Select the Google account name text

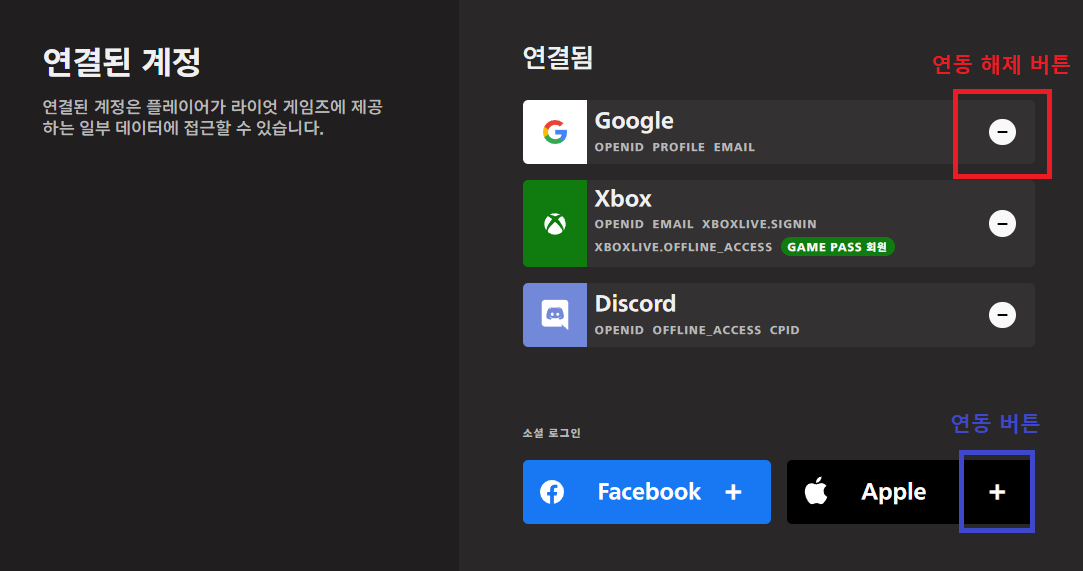click(634, 121)
